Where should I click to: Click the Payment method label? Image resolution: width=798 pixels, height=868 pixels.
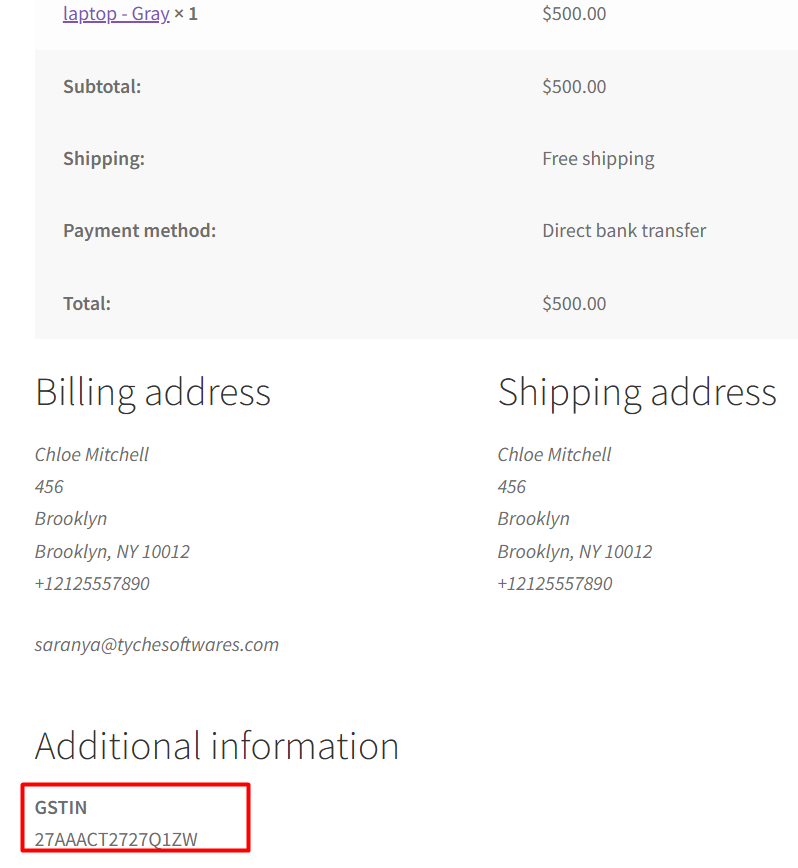[139, 230]
